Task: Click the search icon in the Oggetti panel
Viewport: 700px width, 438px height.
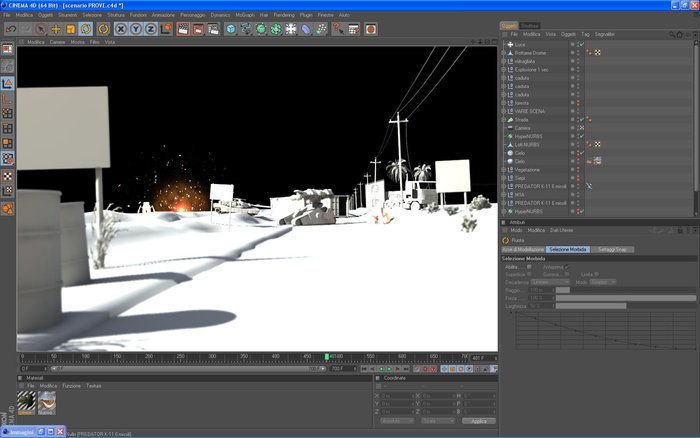Action: 673,34
